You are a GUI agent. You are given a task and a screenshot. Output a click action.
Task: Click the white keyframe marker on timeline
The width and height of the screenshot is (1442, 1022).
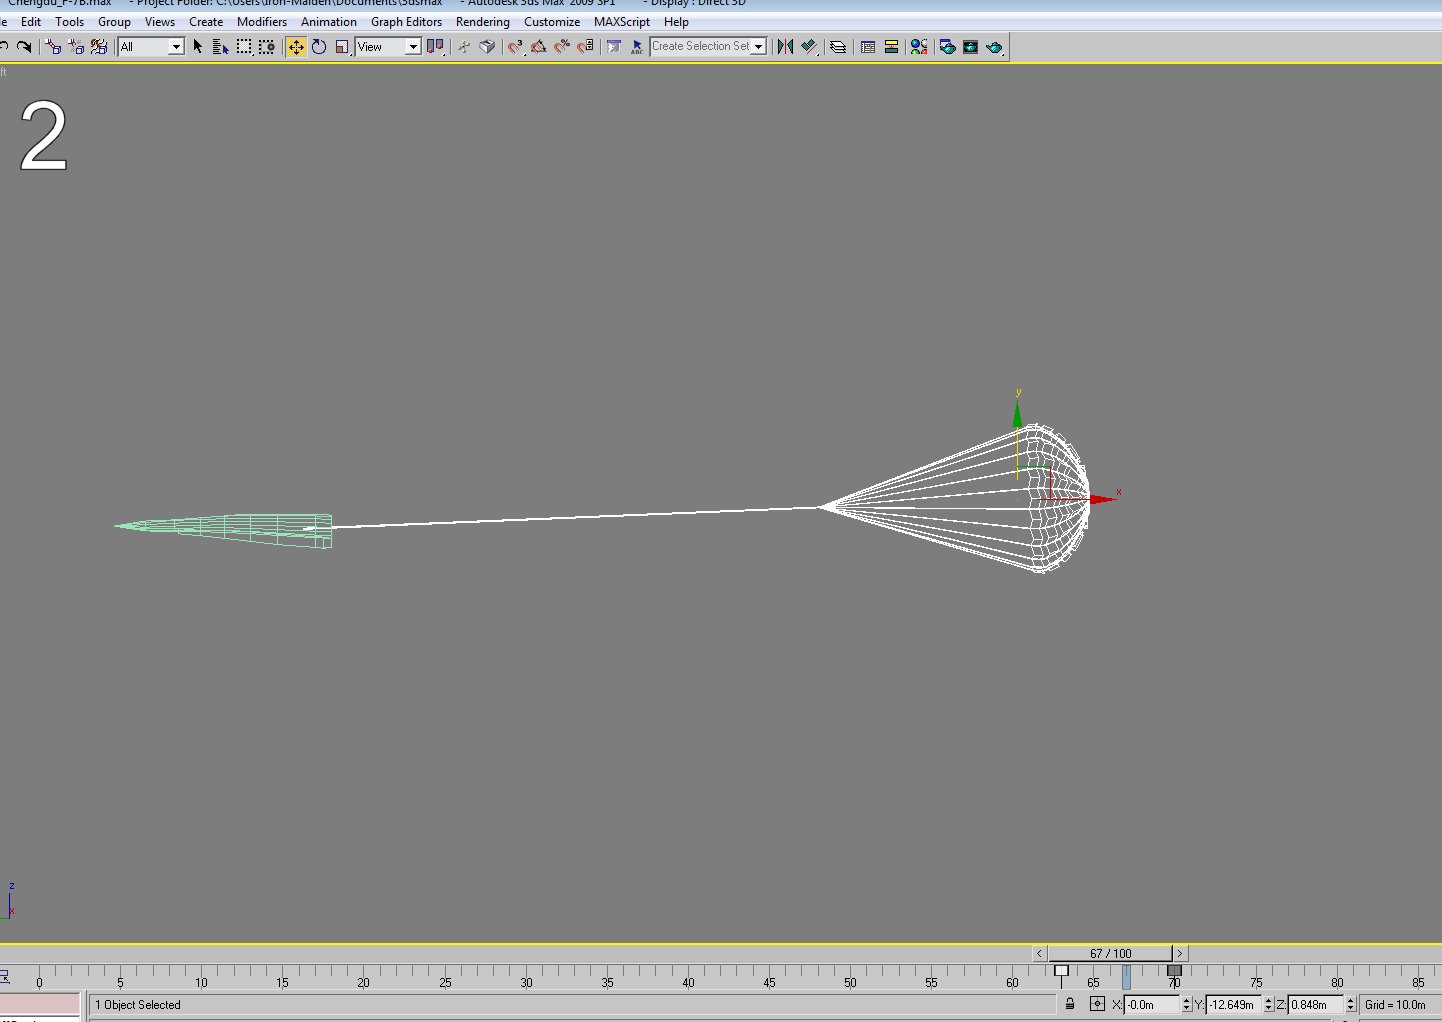[x=1061, y=970]
